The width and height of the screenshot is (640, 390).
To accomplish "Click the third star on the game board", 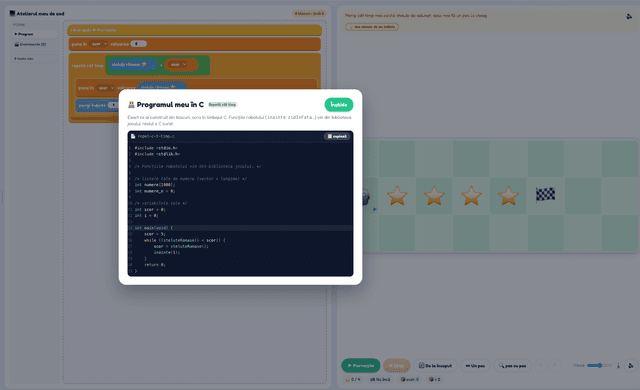I will pos(471,195).
